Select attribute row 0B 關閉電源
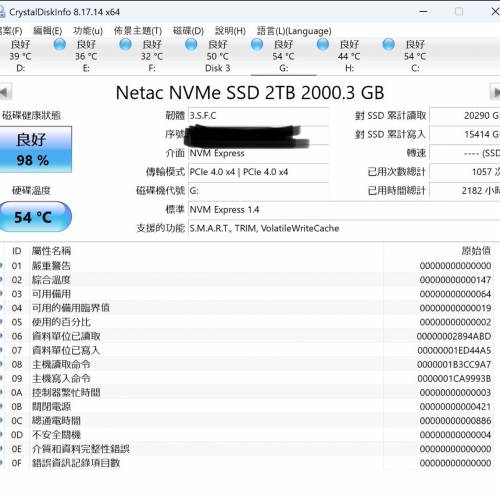Viewport: 500px width, 500px height. point(247,407)
